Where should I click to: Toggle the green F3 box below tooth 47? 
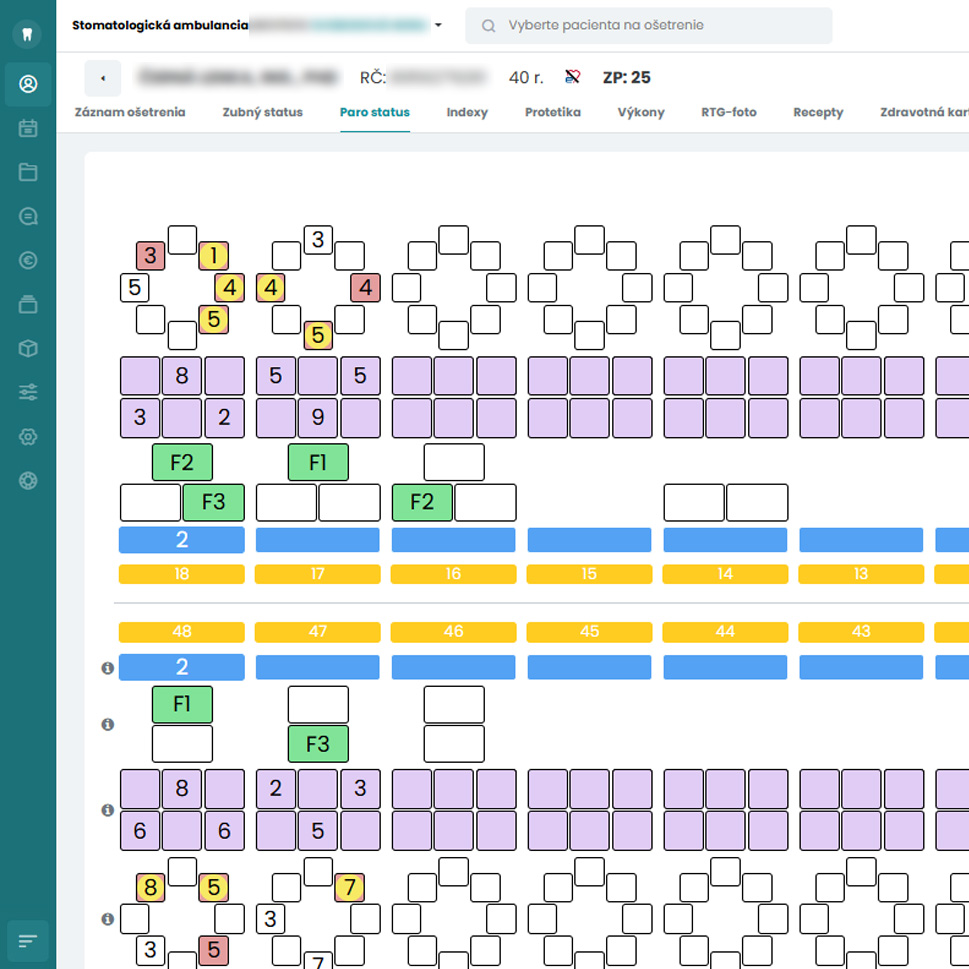pyautogui.click(x=318, y=744)
